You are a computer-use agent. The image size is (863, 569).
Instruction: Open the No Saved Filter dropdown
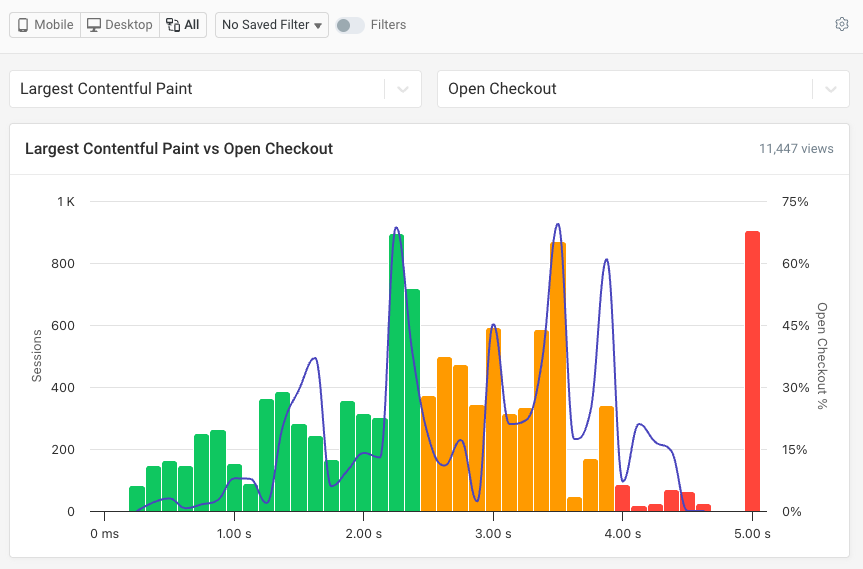(272, 25)
